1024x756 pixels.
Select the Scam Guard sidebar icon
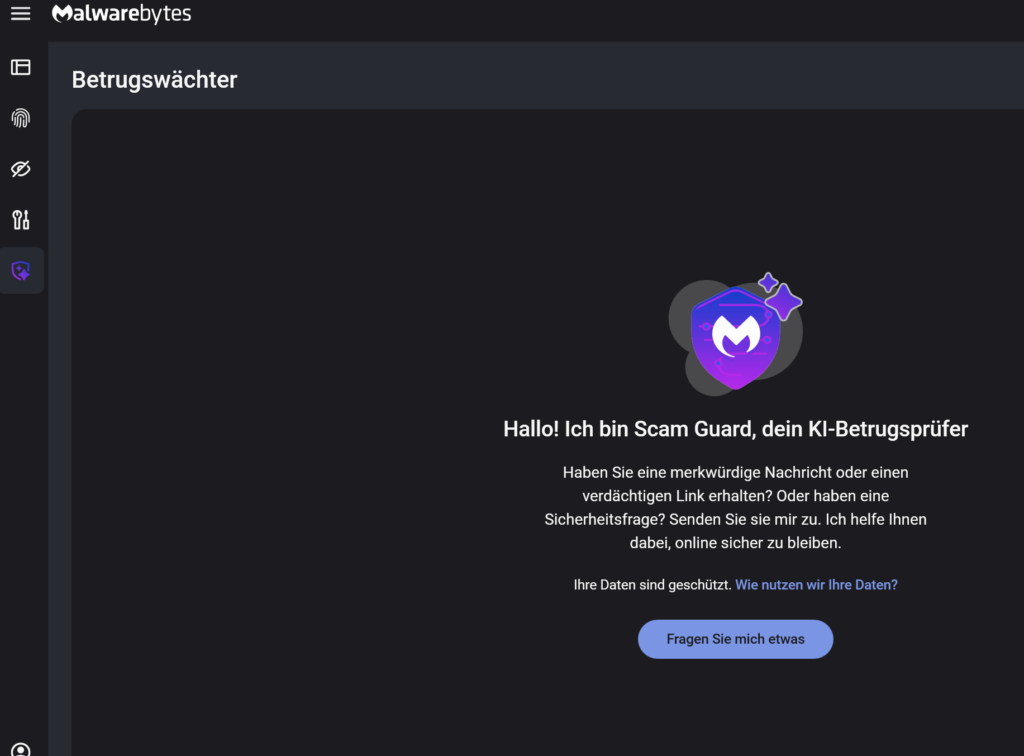point(21,270)
